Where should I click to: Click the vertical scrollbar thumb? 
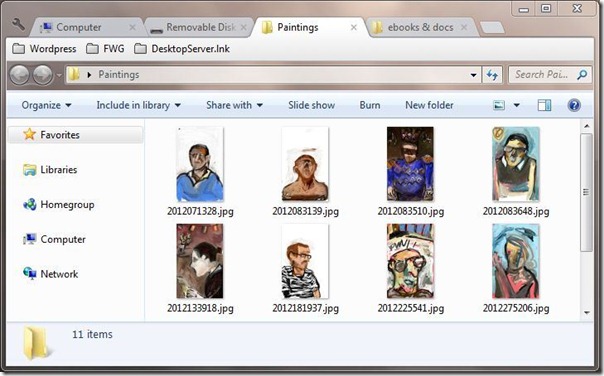pos(587,192)
